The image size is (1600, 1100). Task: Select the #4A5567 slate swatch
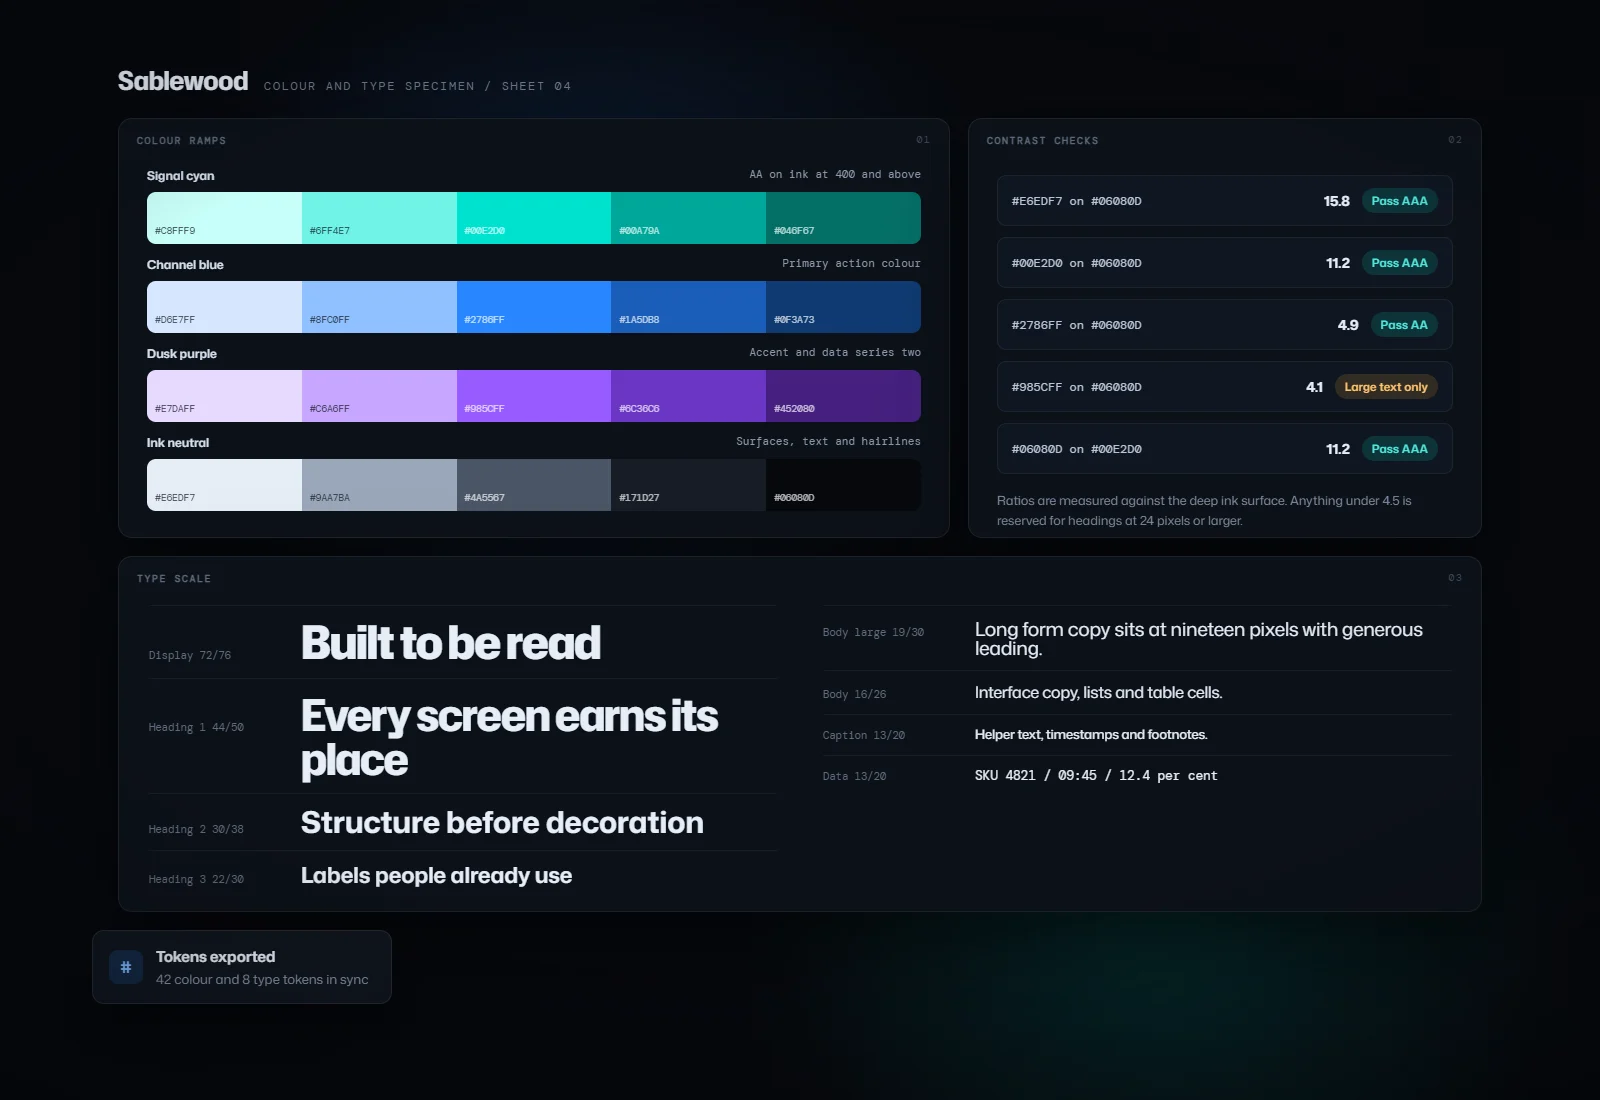534,485
